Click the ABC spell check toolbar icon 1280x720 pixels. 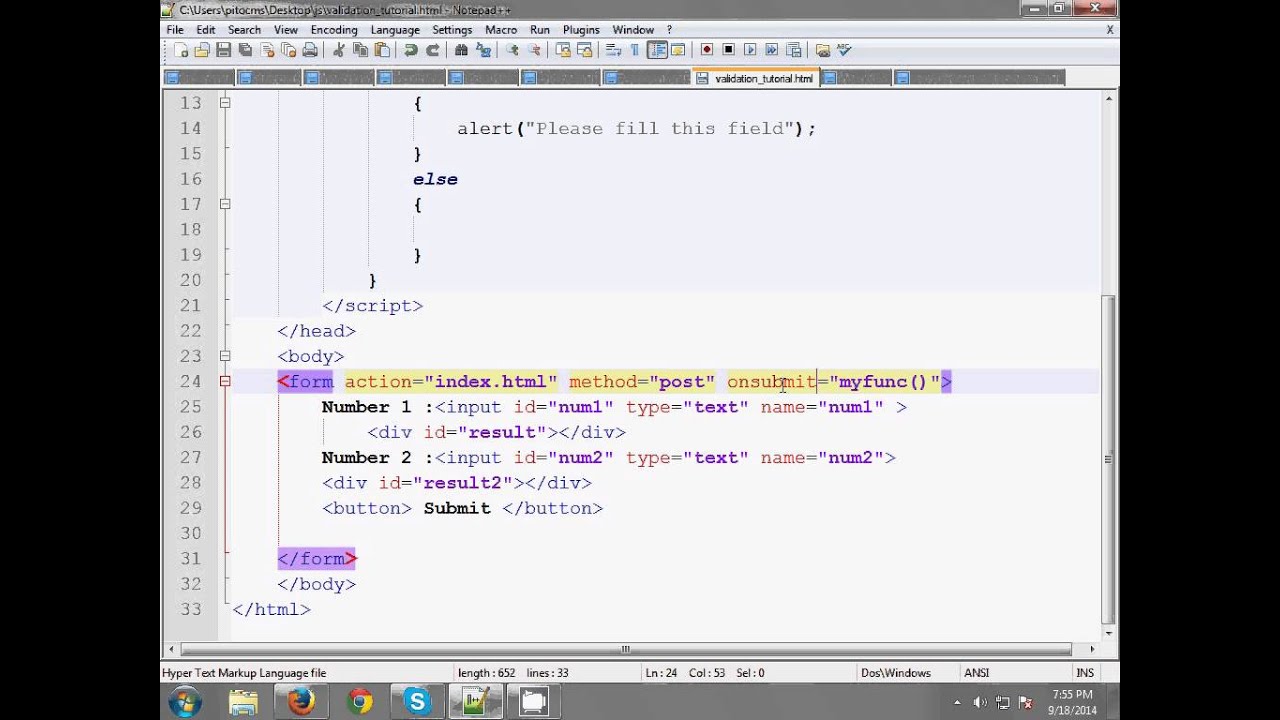(x=843, y=50)
